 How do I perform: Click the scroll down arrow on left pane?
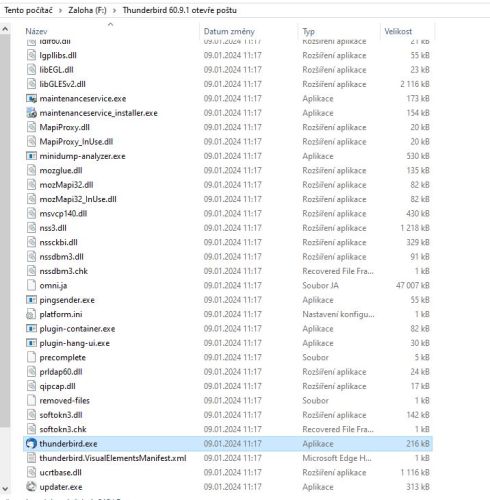pos(5,489)
